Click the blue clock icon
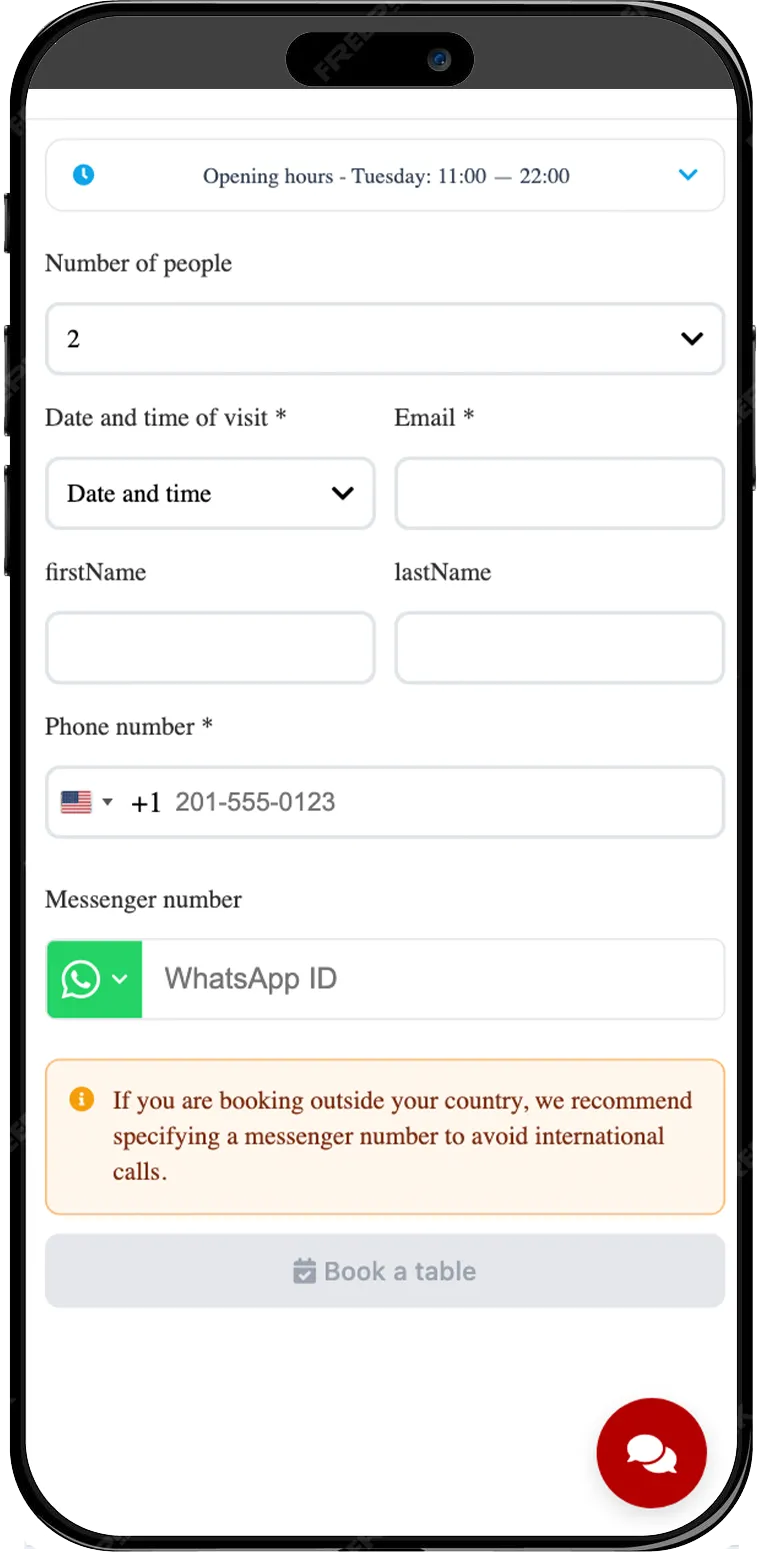The width and height of the screenshot is (758, 1552). (84, 175)
